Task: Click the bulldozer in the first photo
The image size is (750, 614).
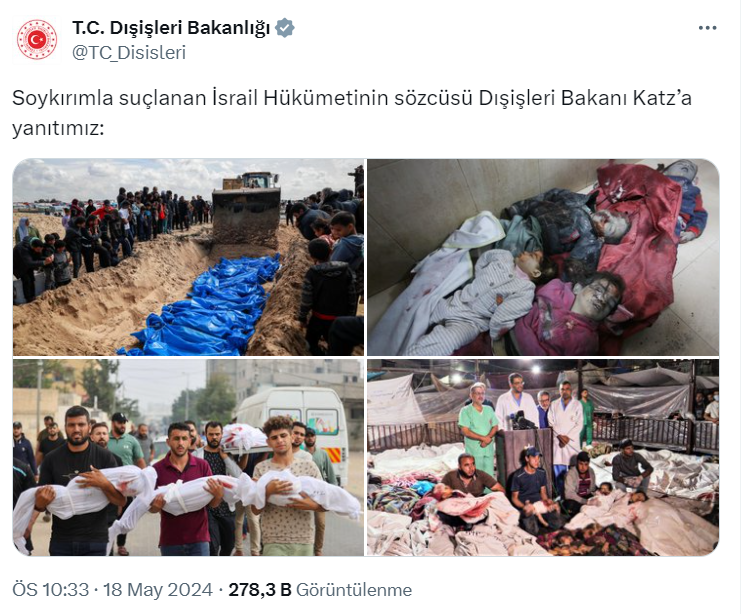Action: tap(247, 208)
